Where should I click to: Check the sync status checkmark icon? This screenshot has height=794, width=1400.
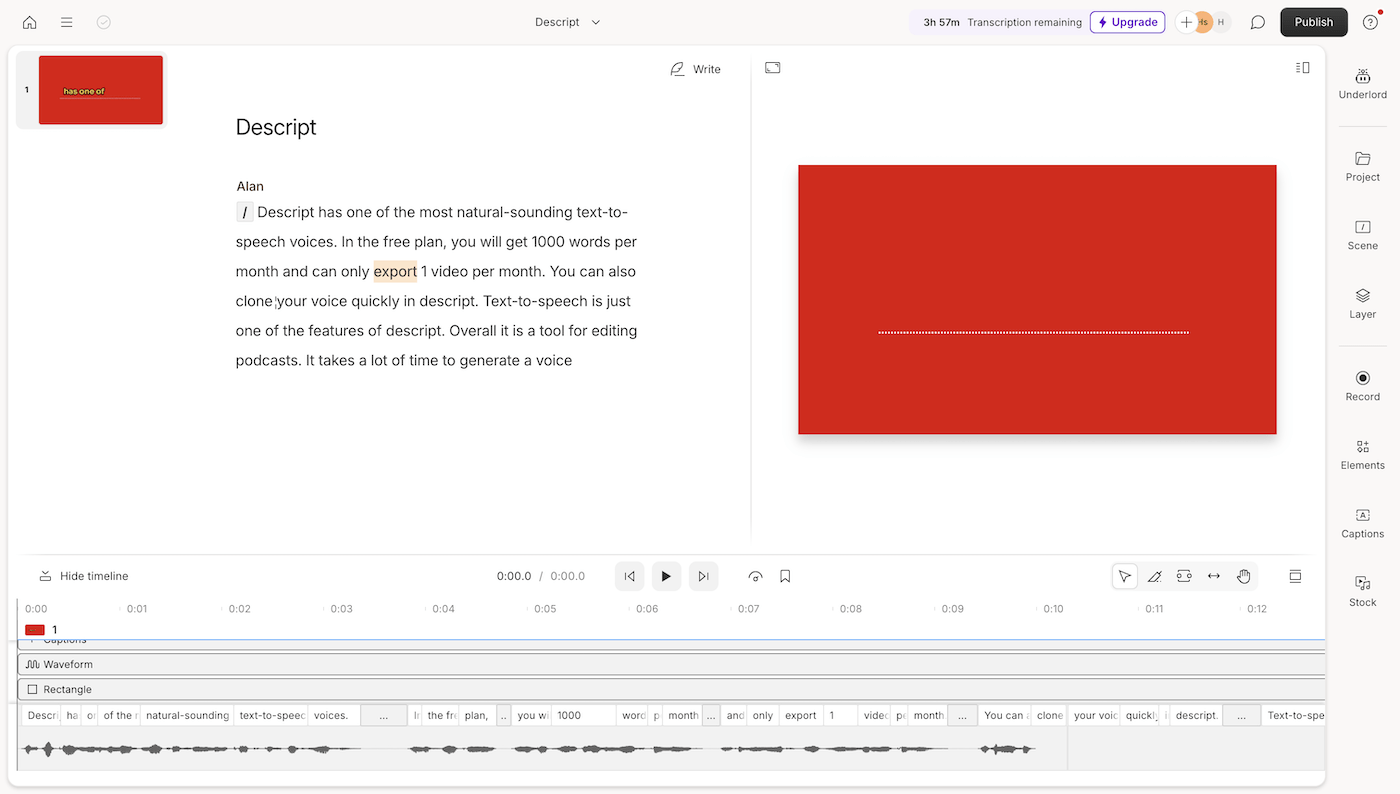(x=104, y=22)
